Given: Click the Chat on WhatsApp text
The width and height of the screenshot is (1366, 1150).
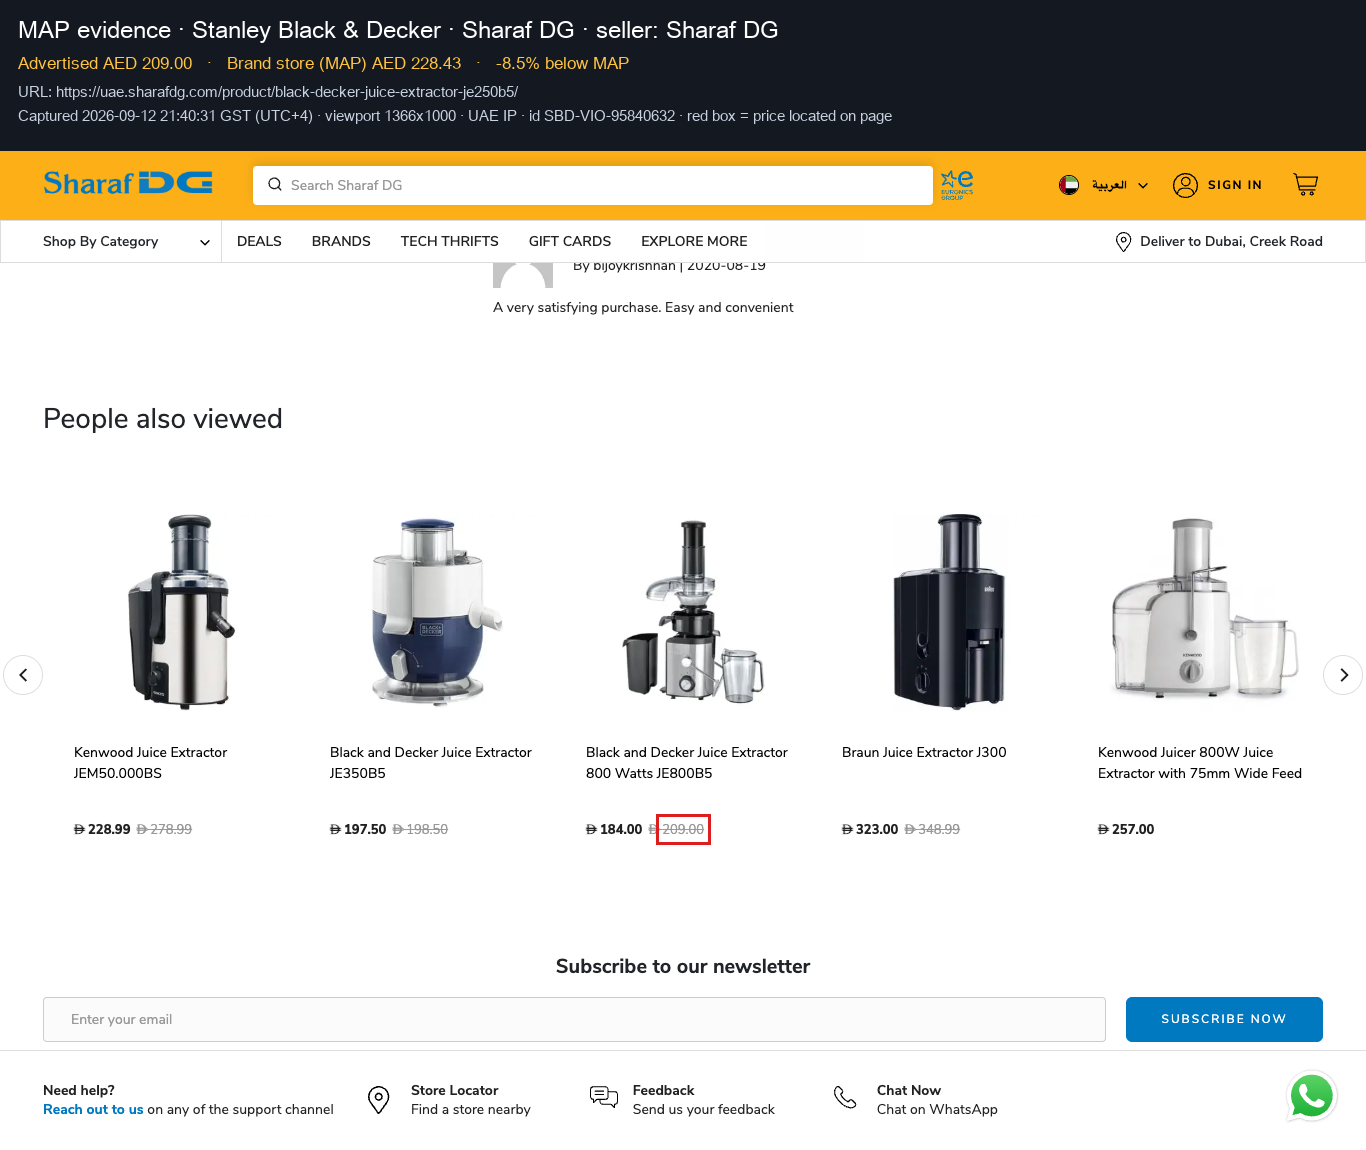Looking at the screenshot, I should pyautogui.click(x=937, y=1110).
